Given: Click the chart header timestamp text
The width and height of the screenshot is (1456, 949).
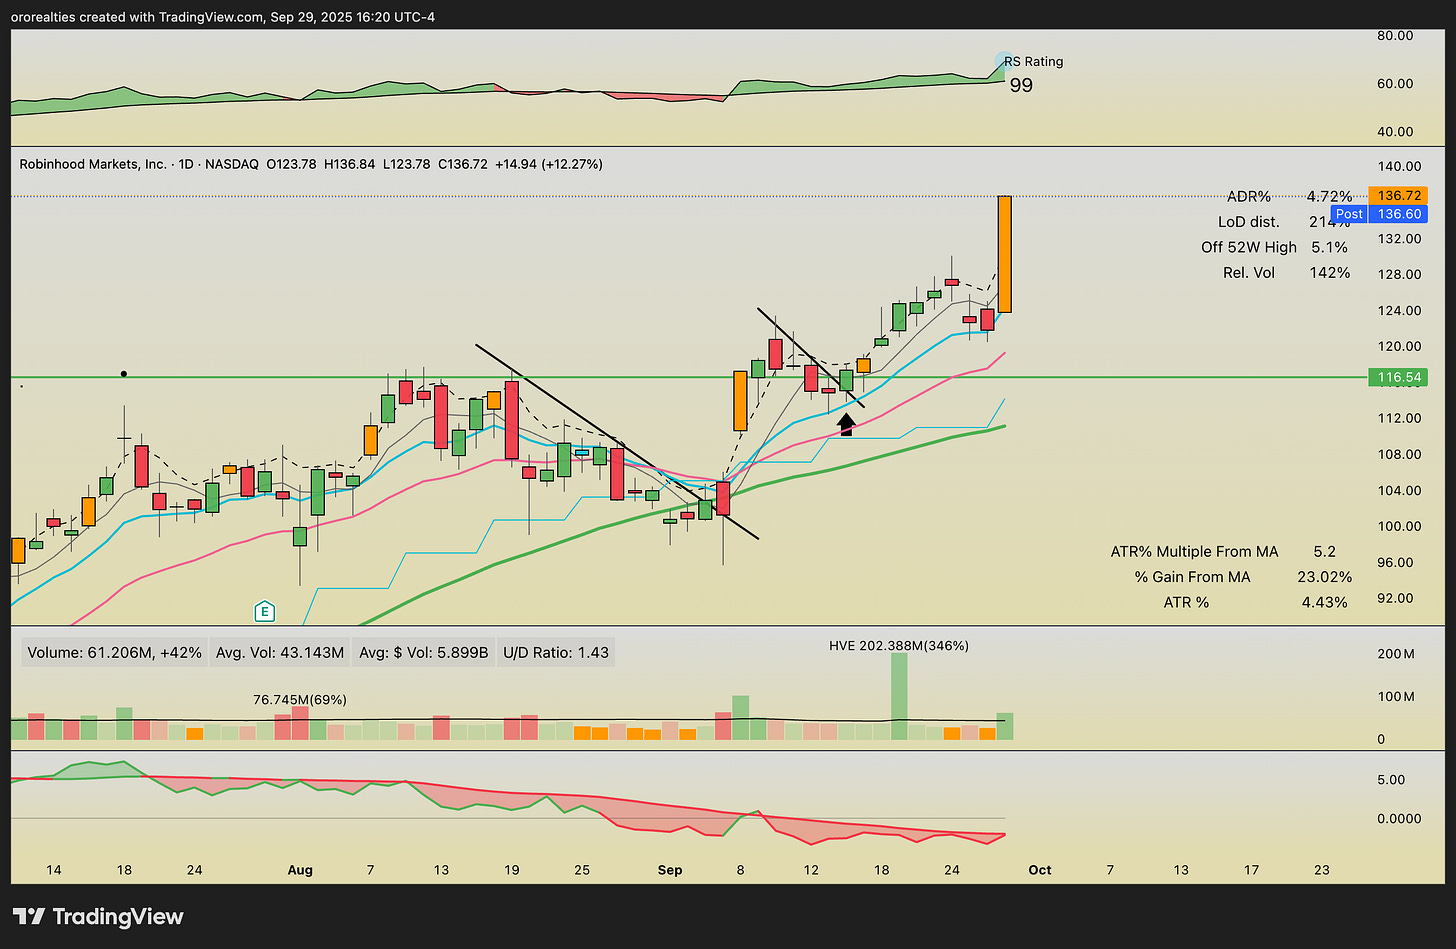Looking at the screenshot, I should pyautogui.click(x=224, y=17).
